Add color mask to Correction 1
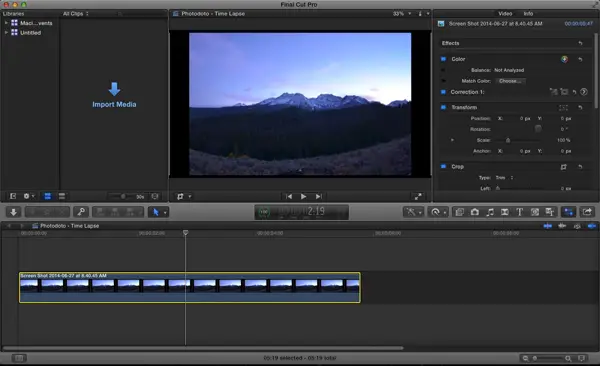The height and width of the screenshot is (366, 600). (553, 92)
